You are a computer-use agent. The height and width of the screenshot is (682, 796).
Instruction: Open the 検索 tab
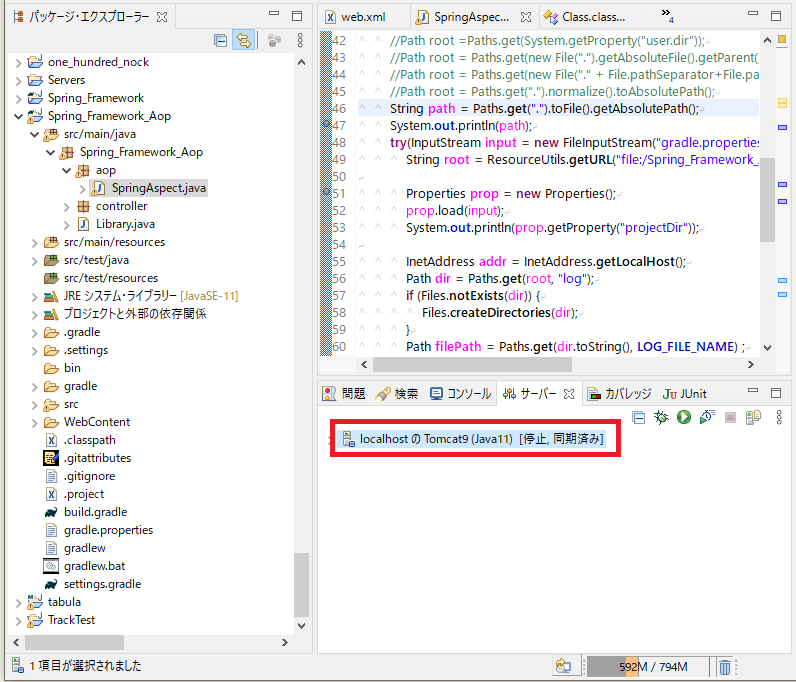[396, 394]
